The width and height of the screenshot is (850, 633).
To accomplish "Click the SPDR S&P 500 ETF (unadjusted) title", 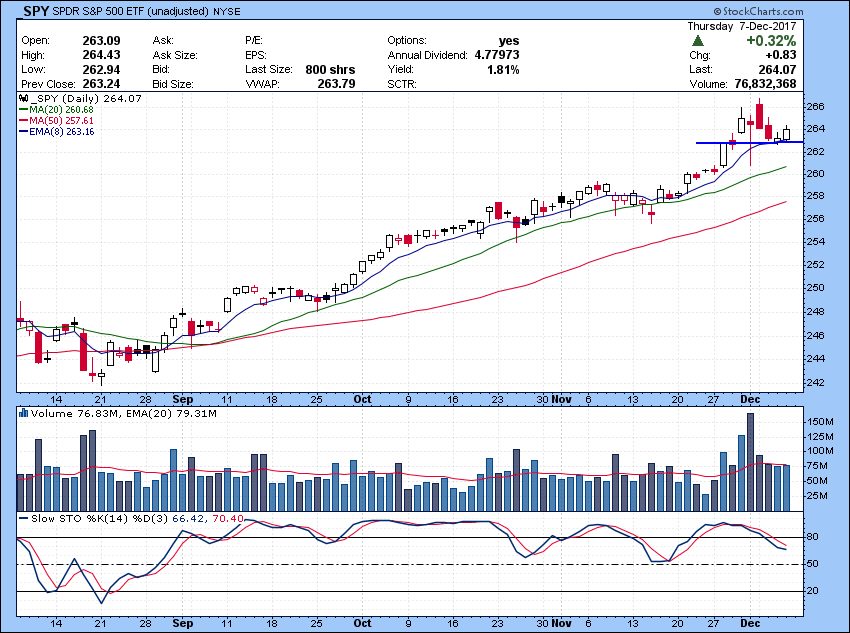I will click(x=131, y=11).
